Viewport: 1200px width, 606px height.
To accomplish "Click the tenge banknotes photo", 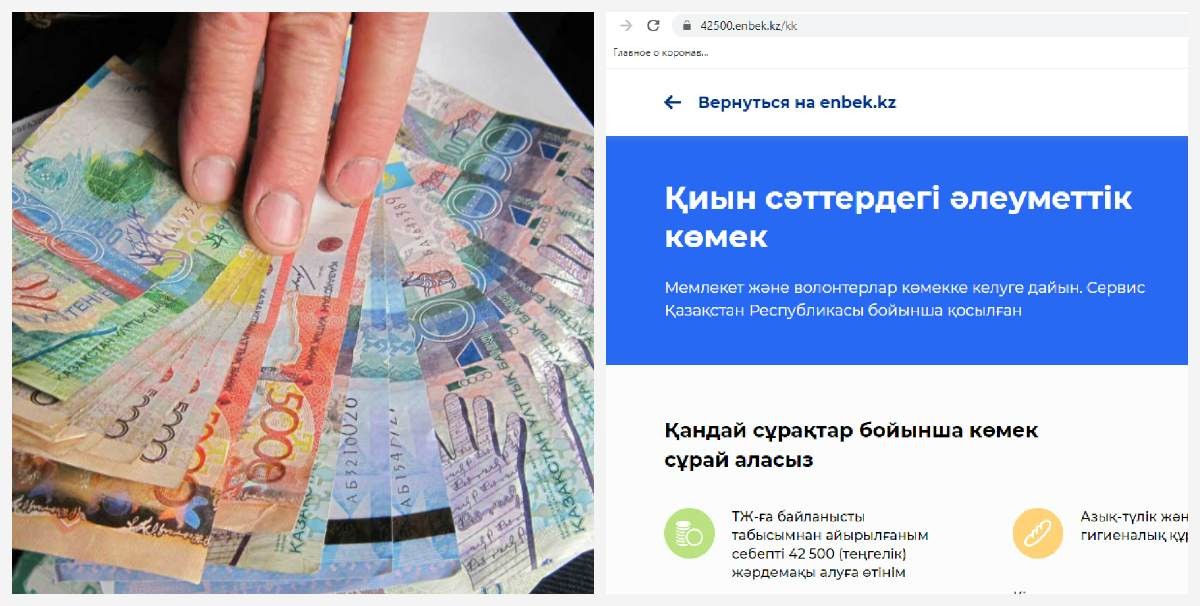I will [303, 303].
